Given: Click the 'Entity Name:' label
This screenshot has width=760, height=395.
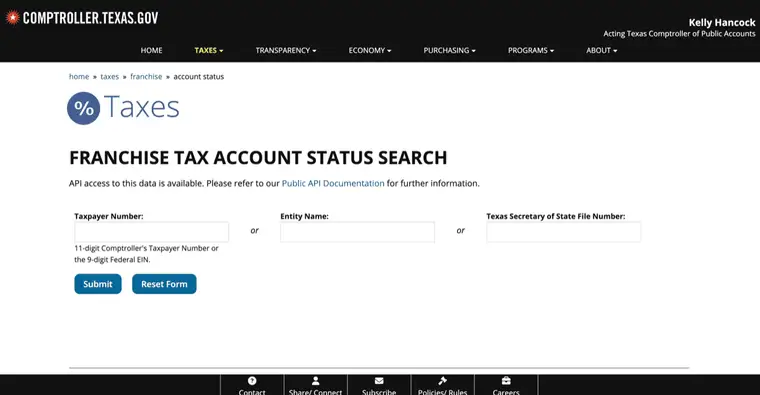Looking at the screenshot, I should click(304, 216).
